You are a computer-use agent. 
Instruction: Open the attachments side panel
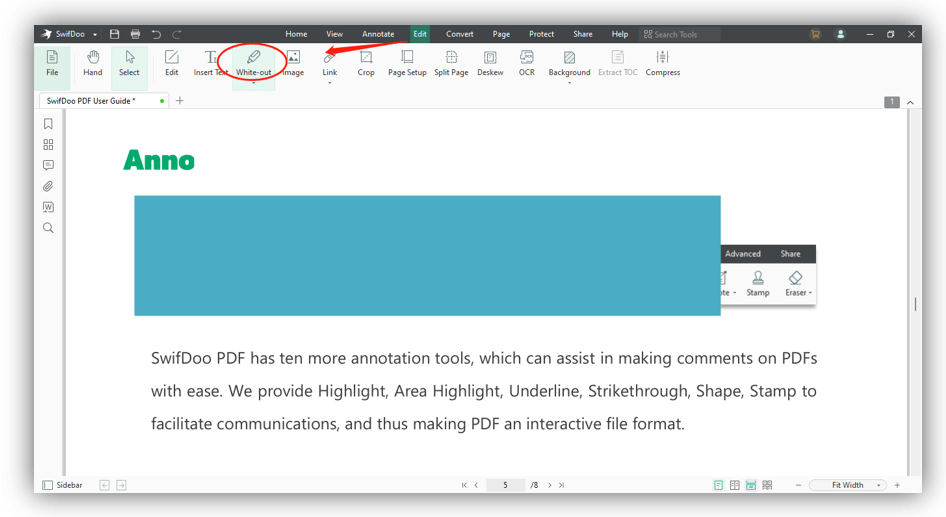(x=48, y=186)
